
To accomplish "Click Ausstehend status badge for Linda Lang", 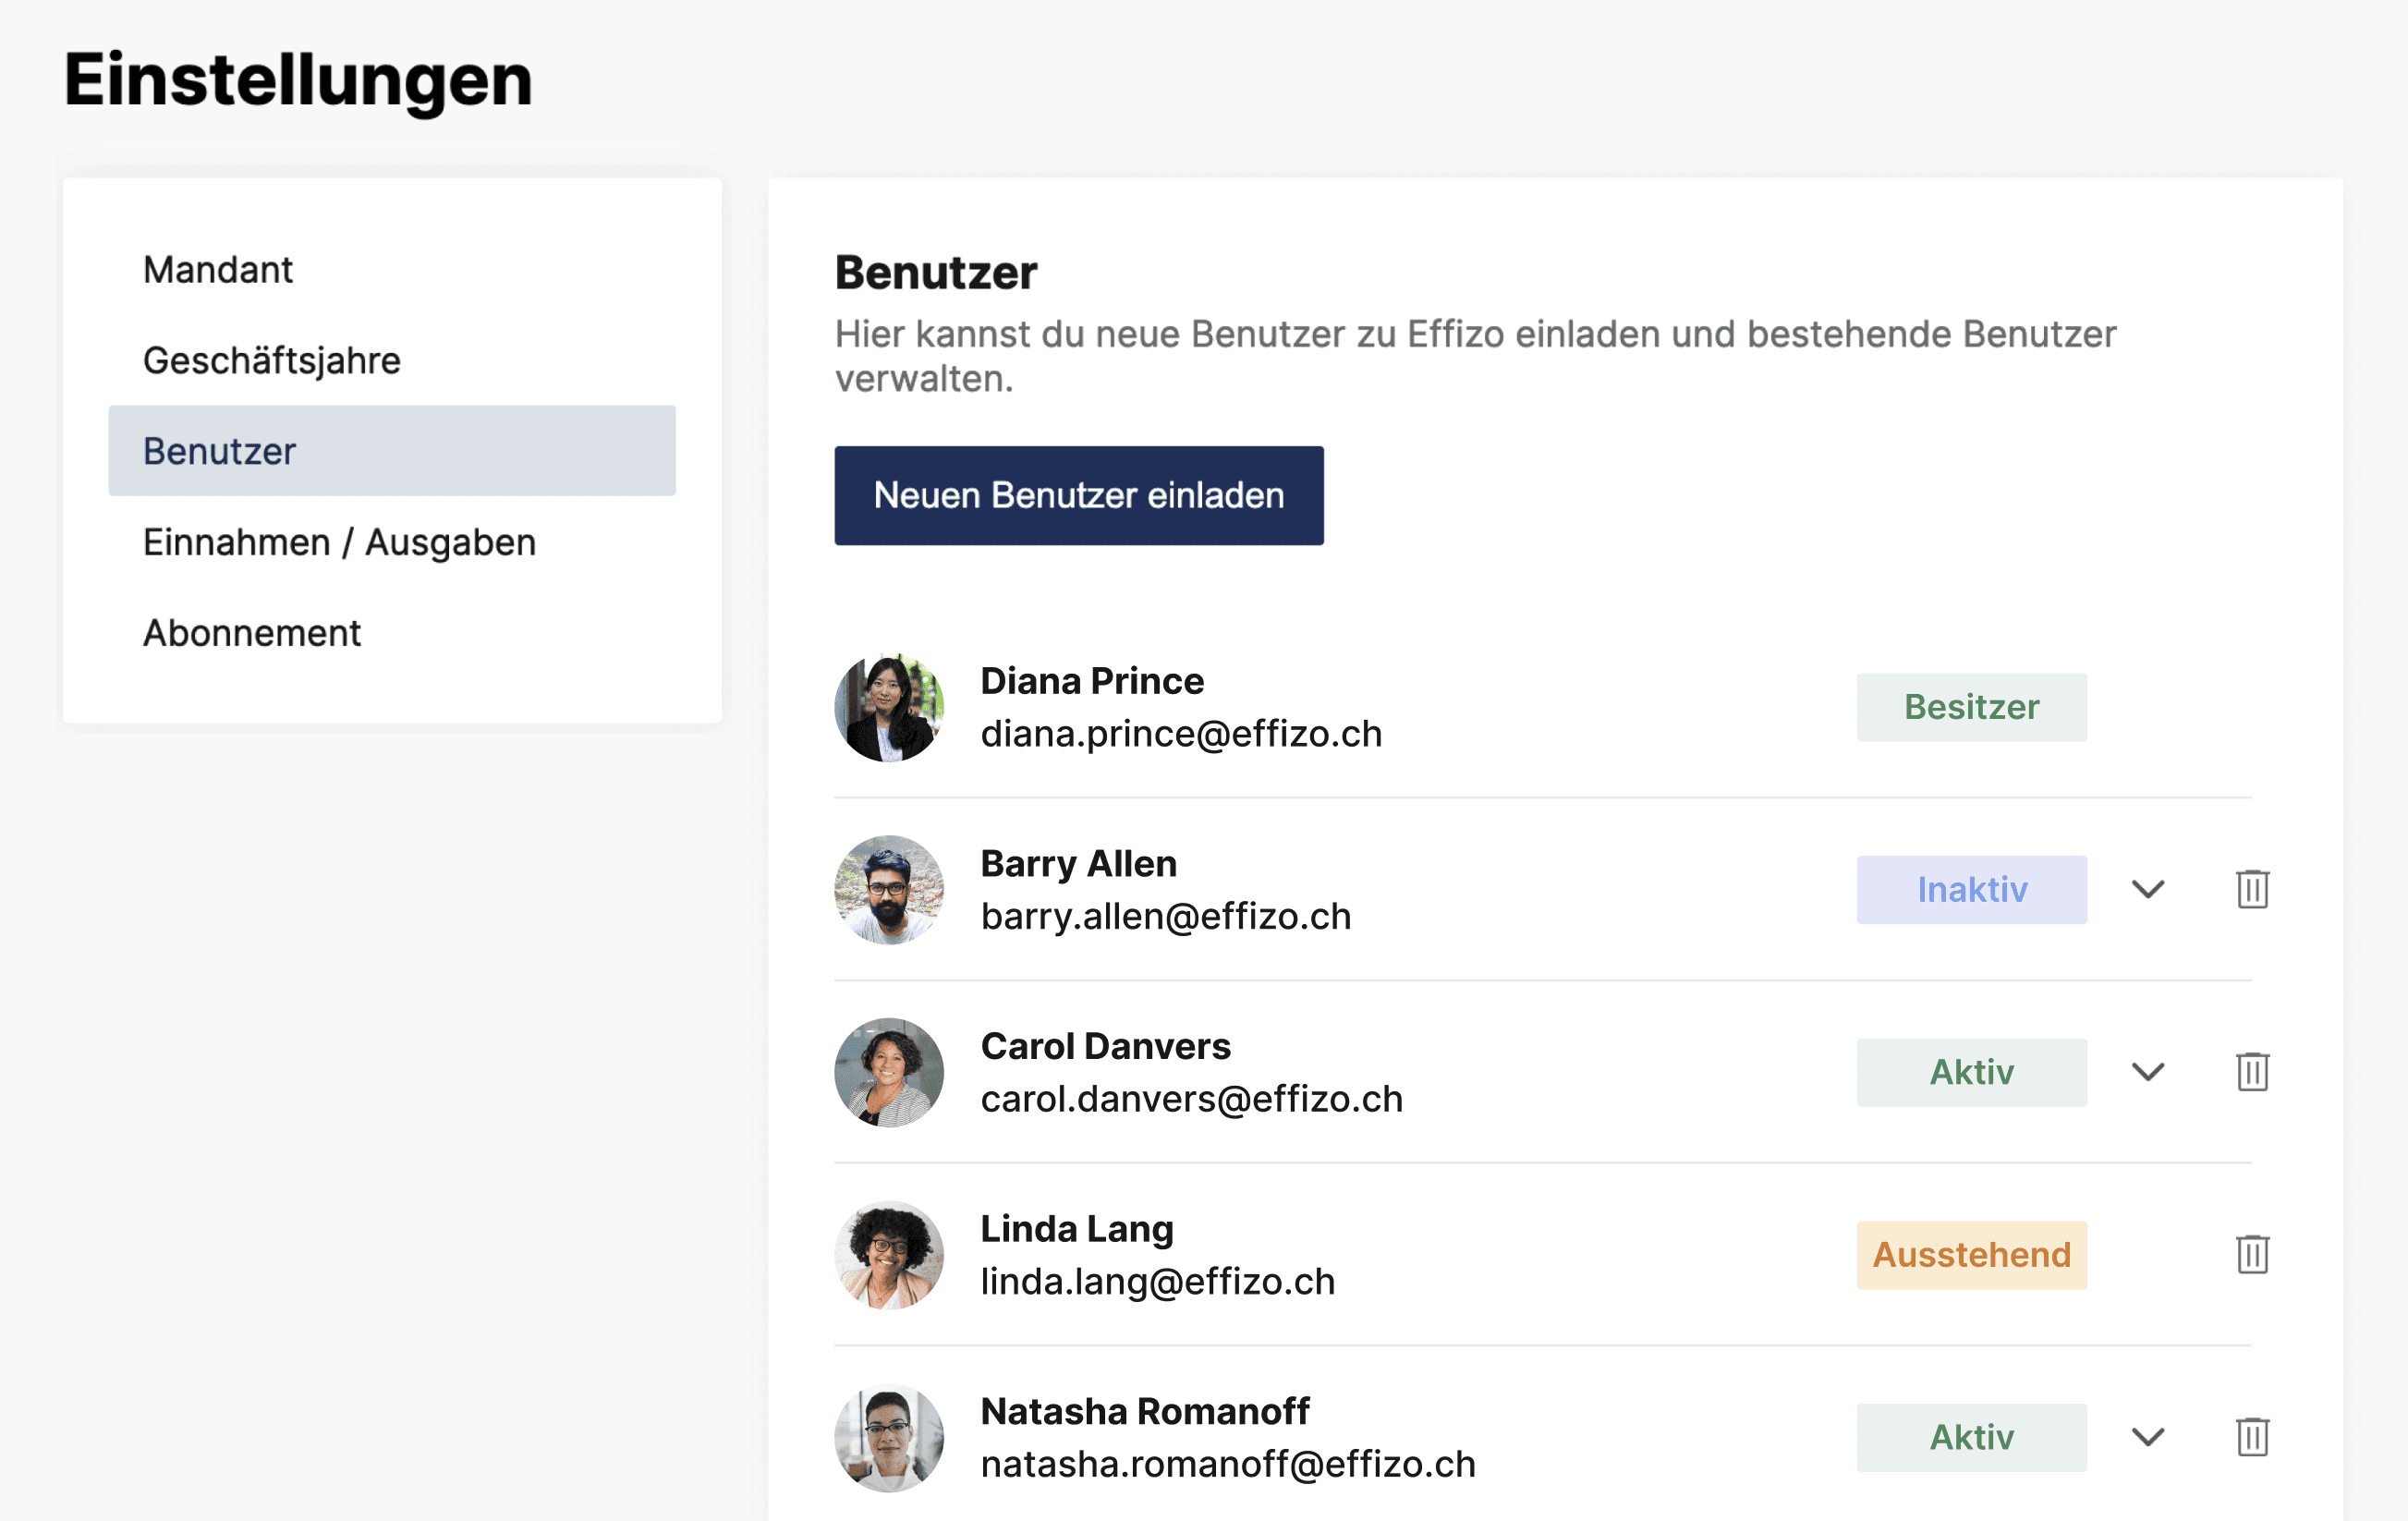I will (x=1970, y=1254).
